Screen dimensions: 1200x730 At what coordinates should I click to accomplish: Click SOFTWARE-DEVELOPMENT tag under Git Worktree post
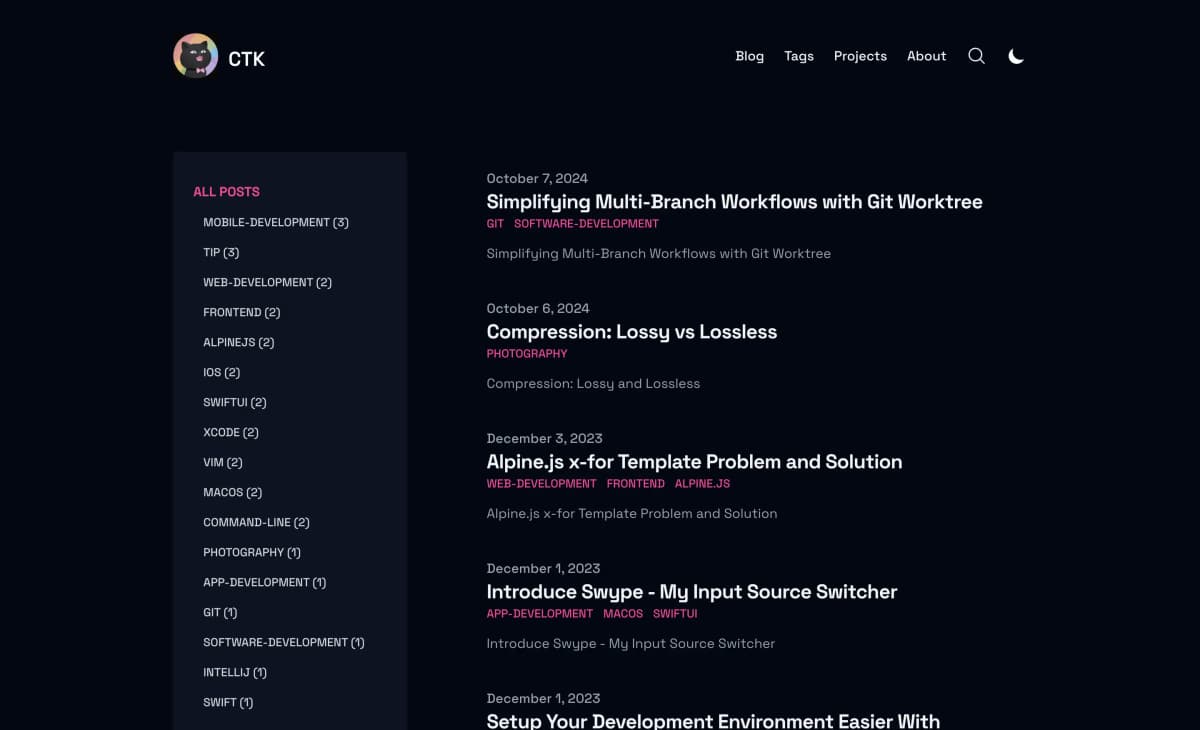pos(586,224)
